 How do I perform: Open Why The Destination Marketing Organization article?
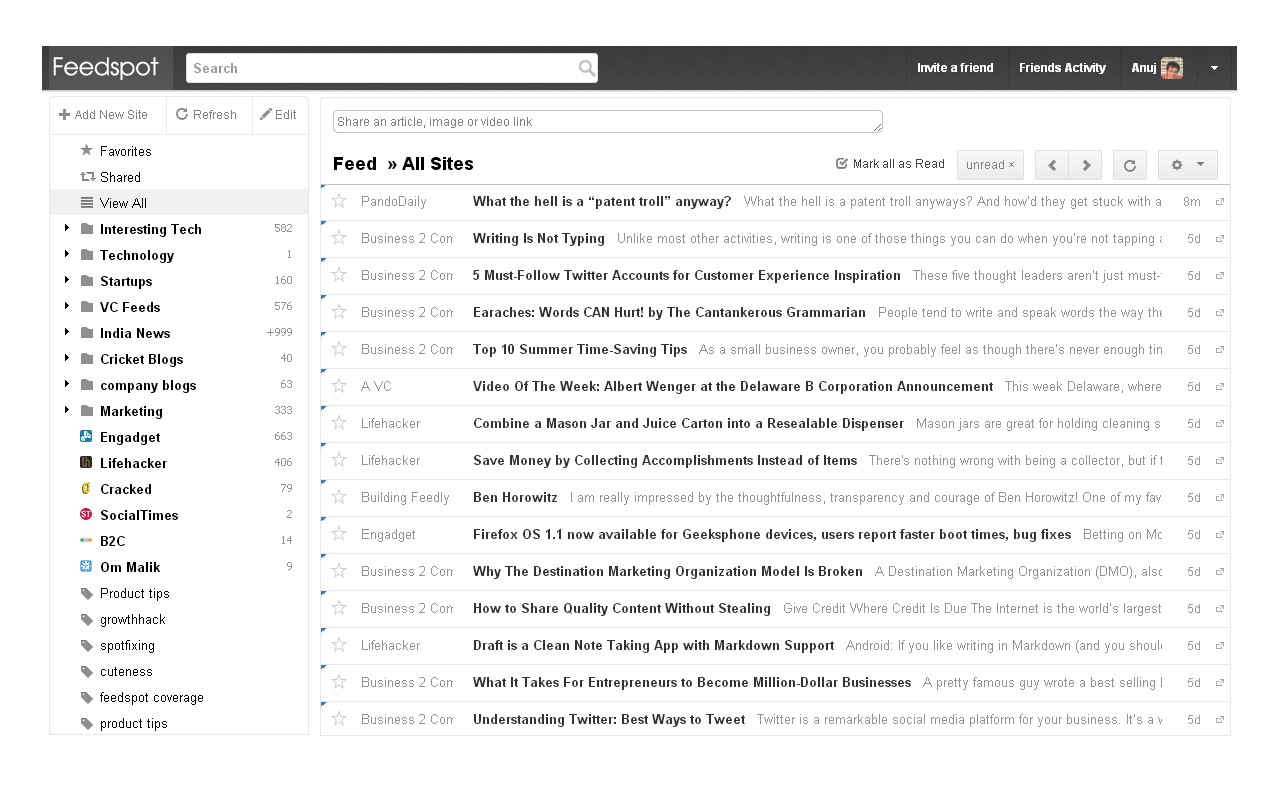tap(668, 571)
